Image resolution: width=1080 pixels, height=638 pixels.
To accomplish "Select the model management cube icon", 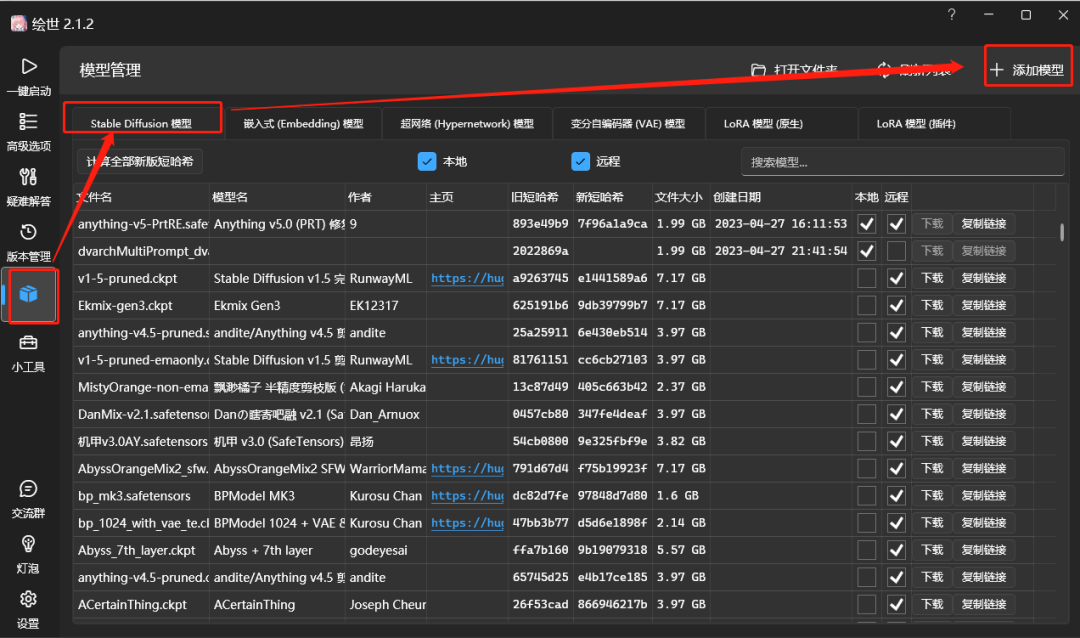I will [28, 294].
